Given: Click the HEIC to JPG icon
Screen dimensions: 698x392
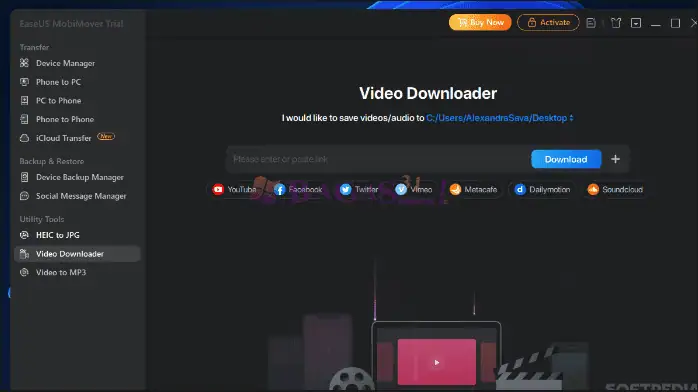Looking at the screenshot, I should pyautogui.click(x=24, y=235).
